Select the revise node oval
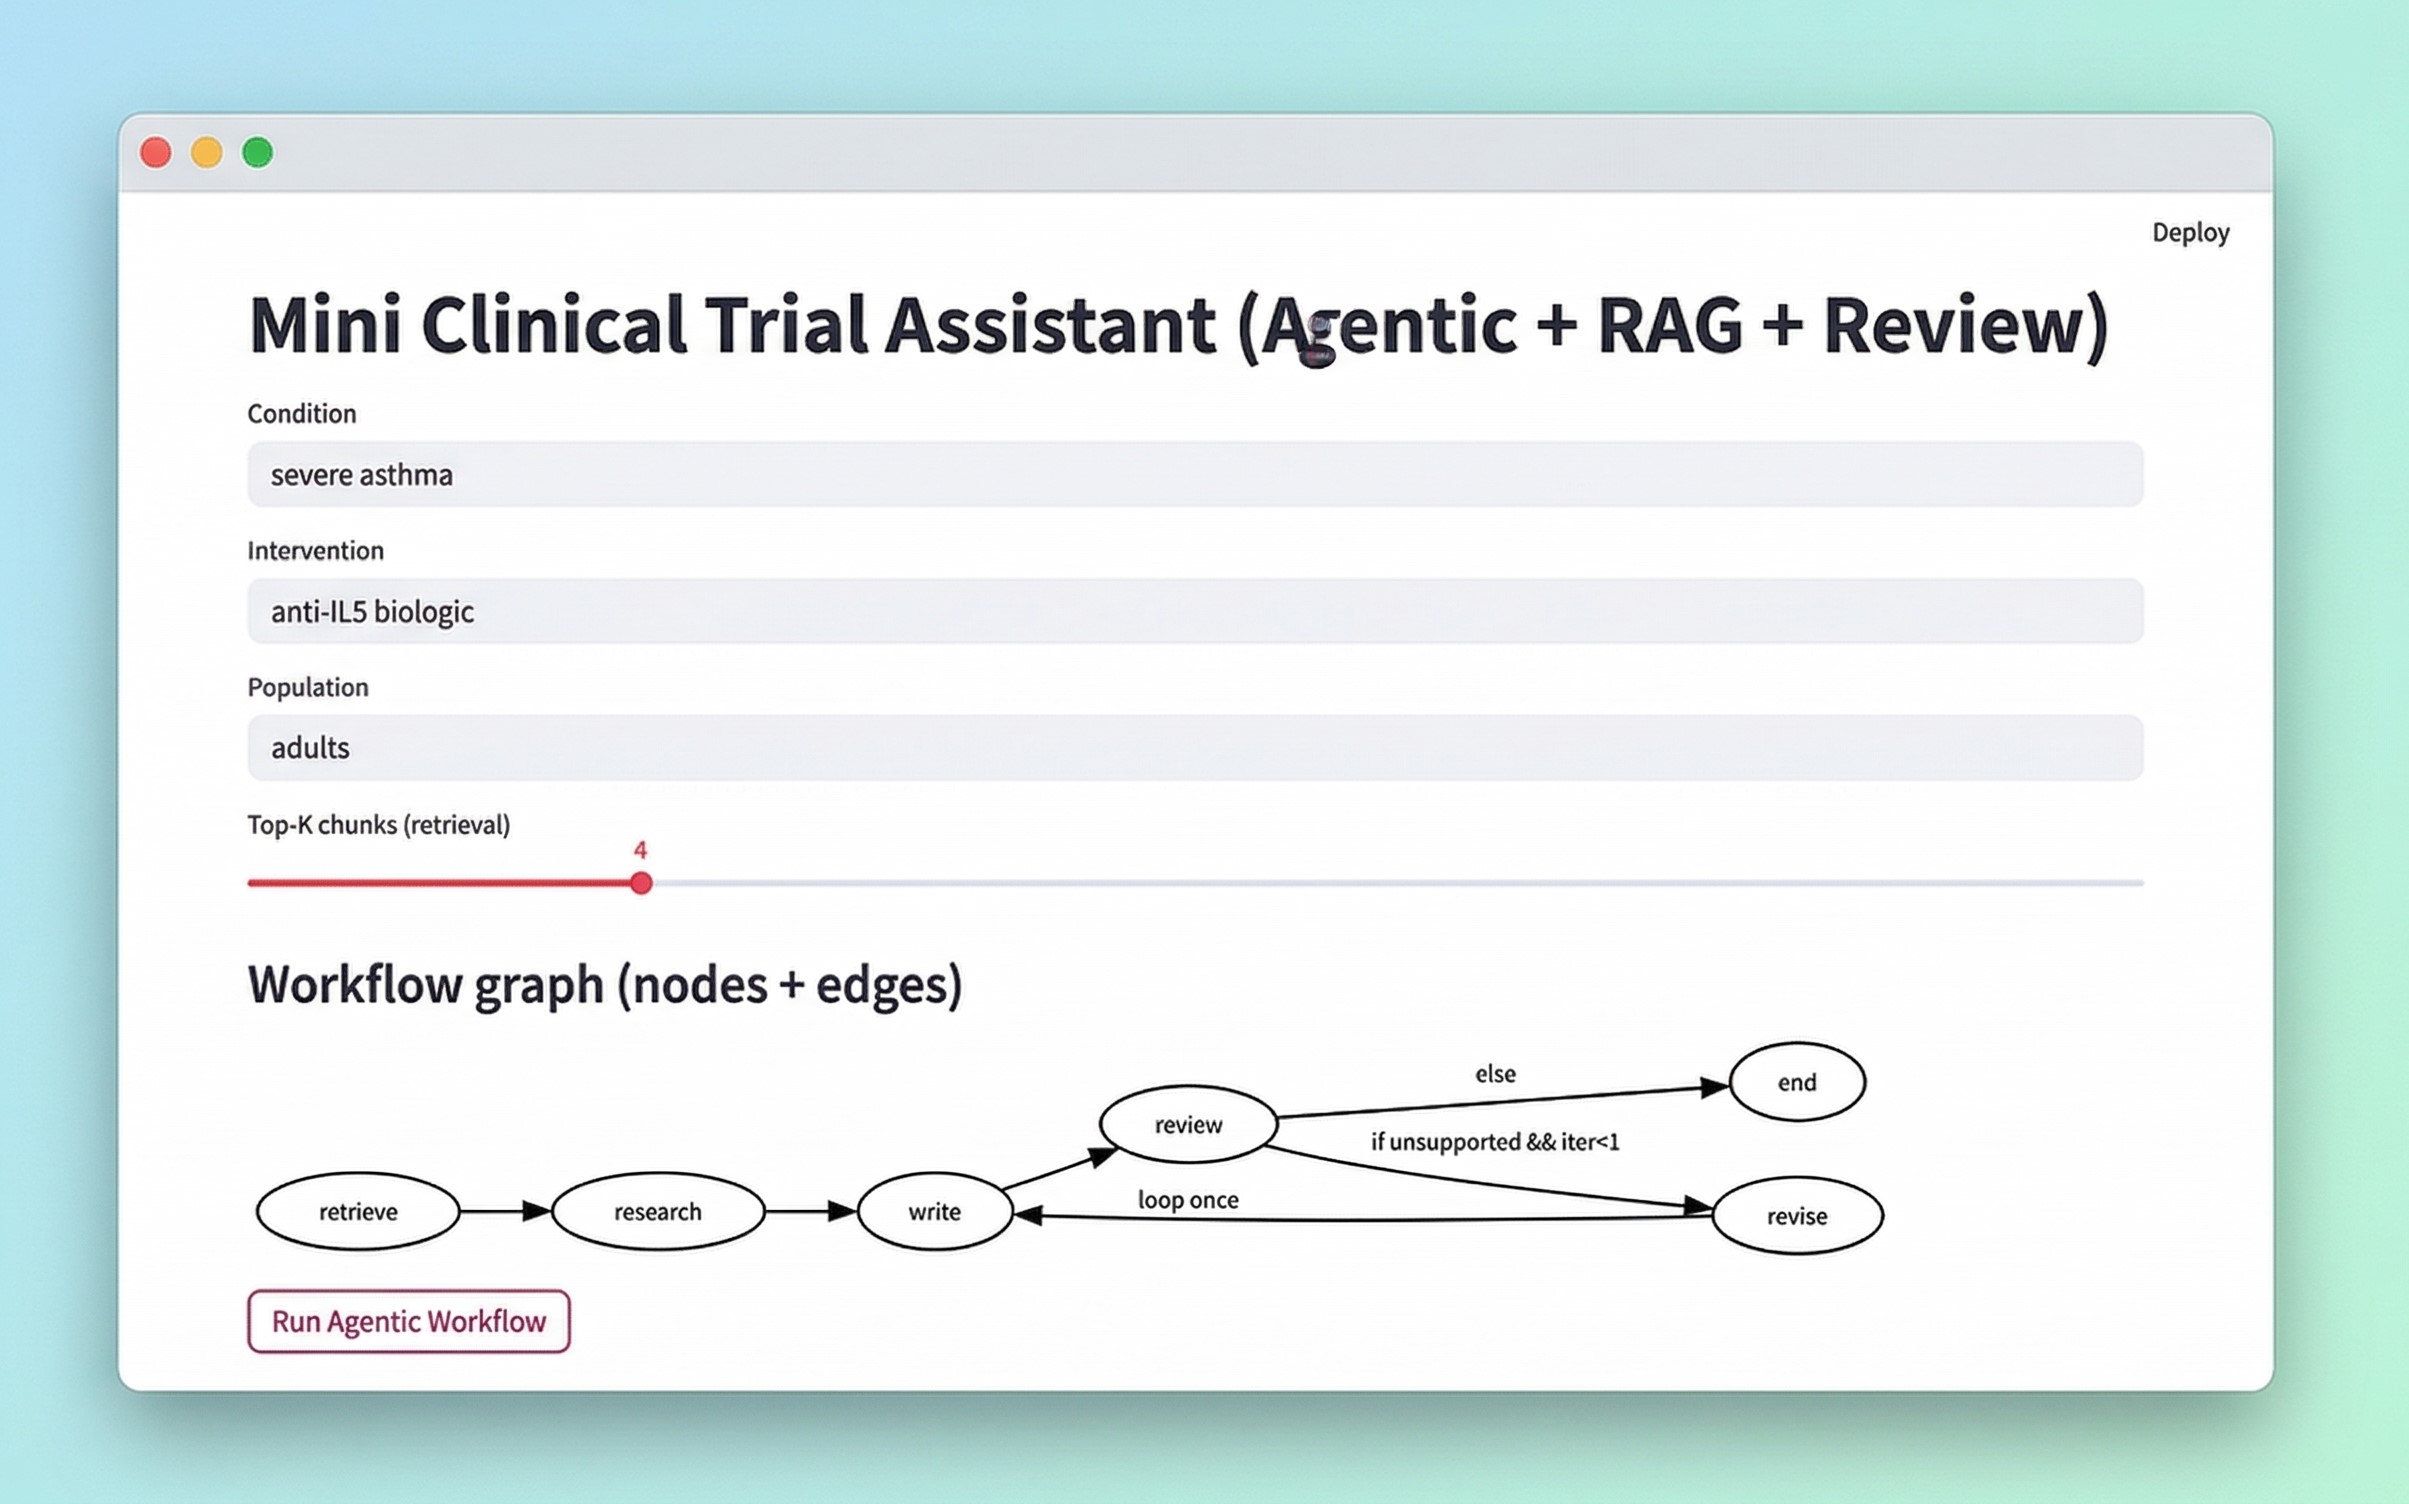This screenshot has width=2409, height=1504. (1796, 1216)
